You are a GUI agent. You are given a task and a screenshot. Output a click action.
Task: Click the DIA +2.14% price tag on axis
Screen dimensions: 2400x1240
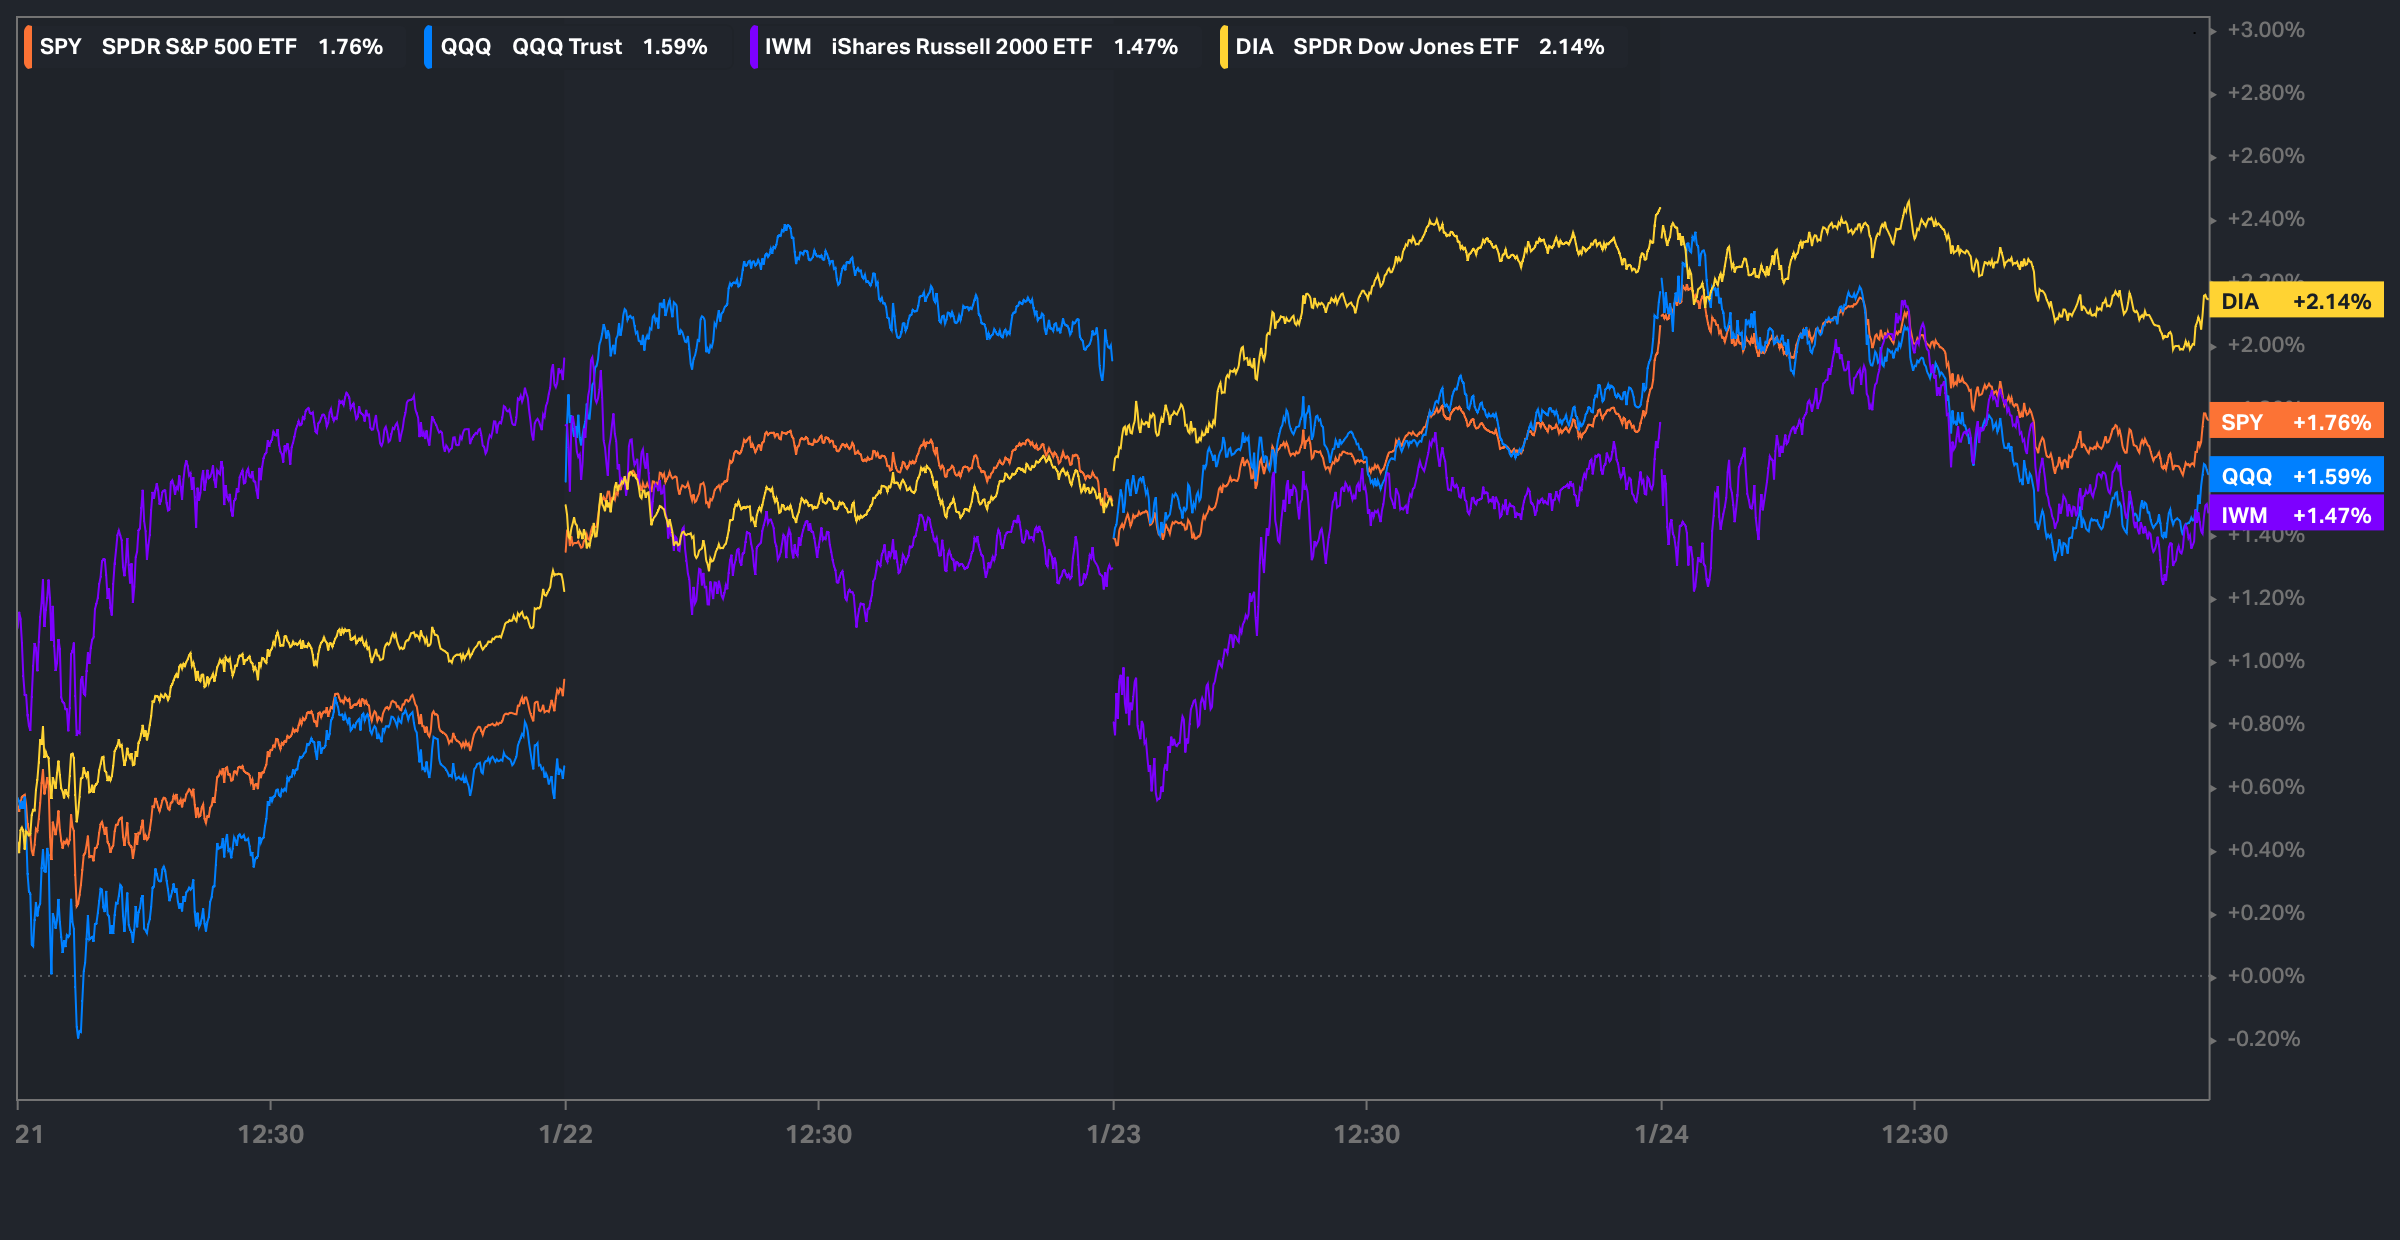click(x=2296, y=301)
